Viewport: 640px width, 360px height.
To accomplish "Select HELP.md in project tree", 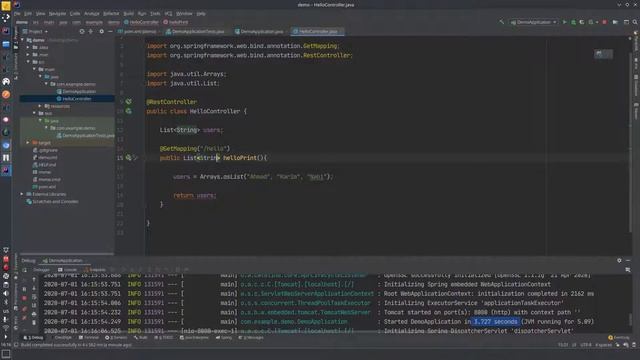I will pyautogui.click(x=44, y=165).
